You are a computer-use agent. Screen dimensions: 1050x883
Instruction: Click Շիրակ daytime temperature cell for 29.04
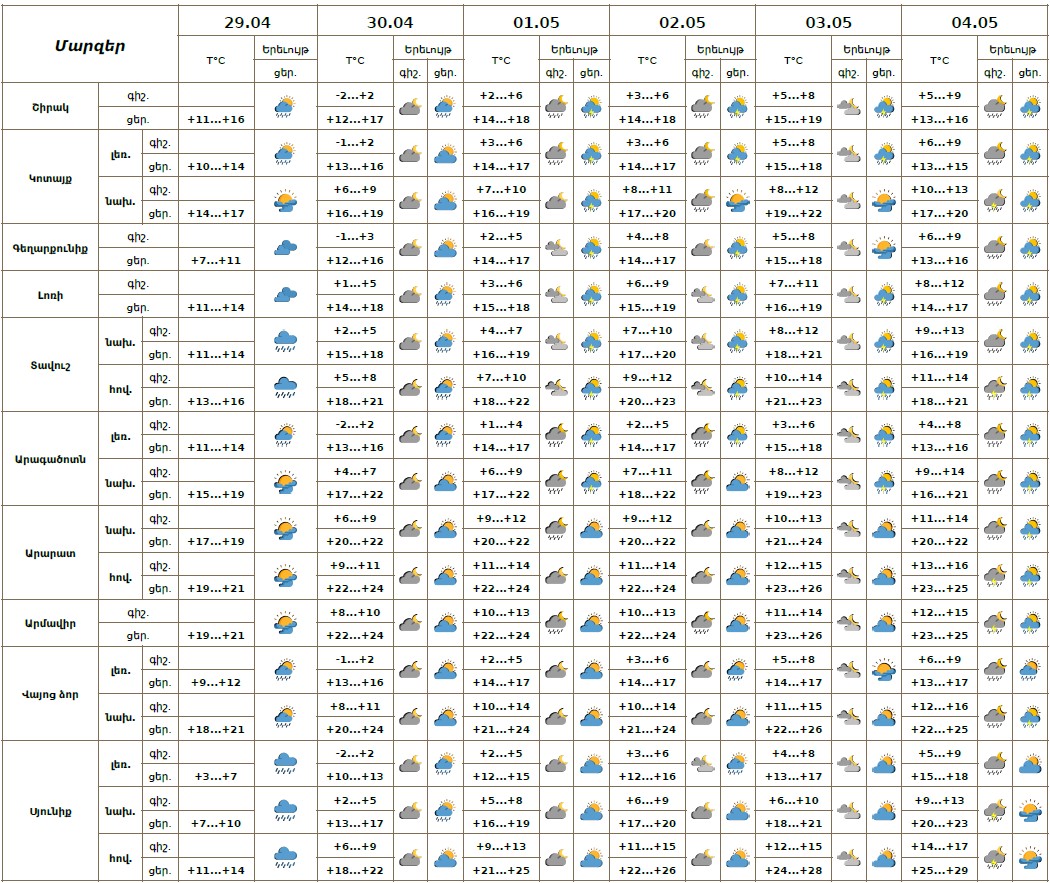(216, 119)
